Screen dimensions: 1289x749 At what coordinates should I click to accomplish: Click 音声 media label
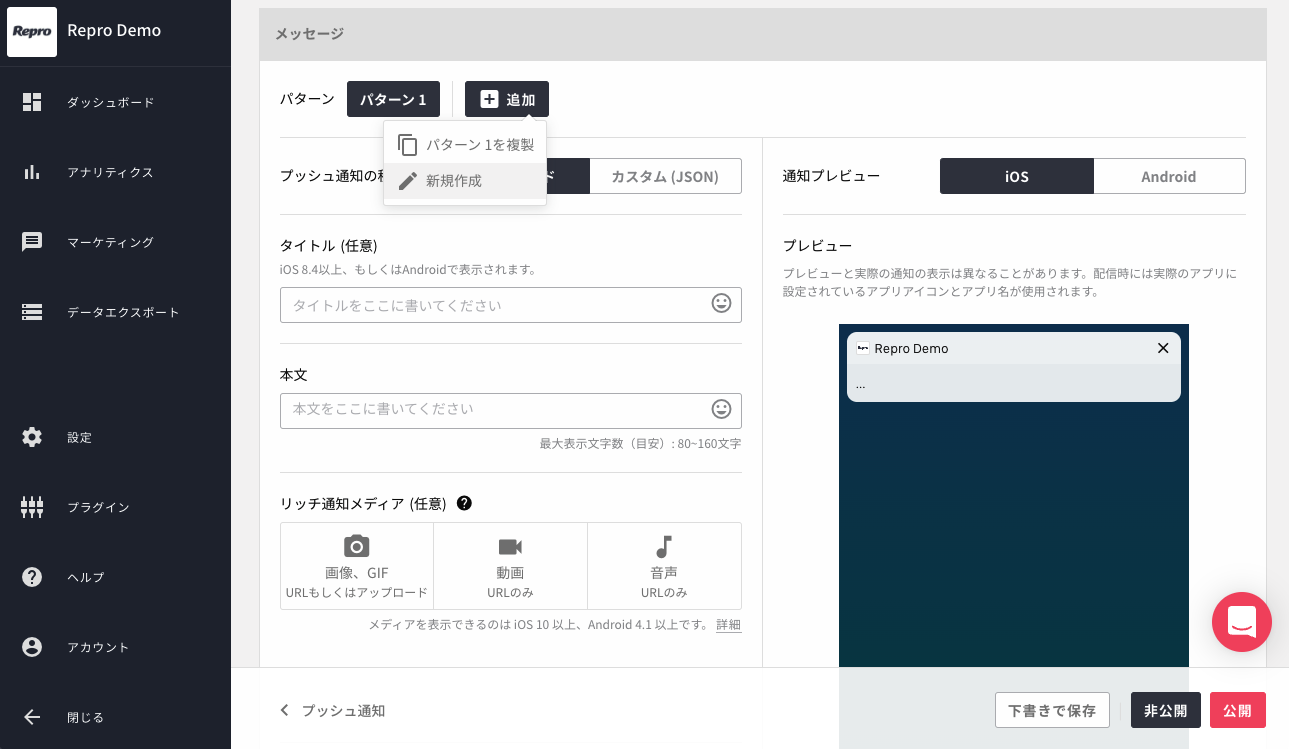(664, 573)
